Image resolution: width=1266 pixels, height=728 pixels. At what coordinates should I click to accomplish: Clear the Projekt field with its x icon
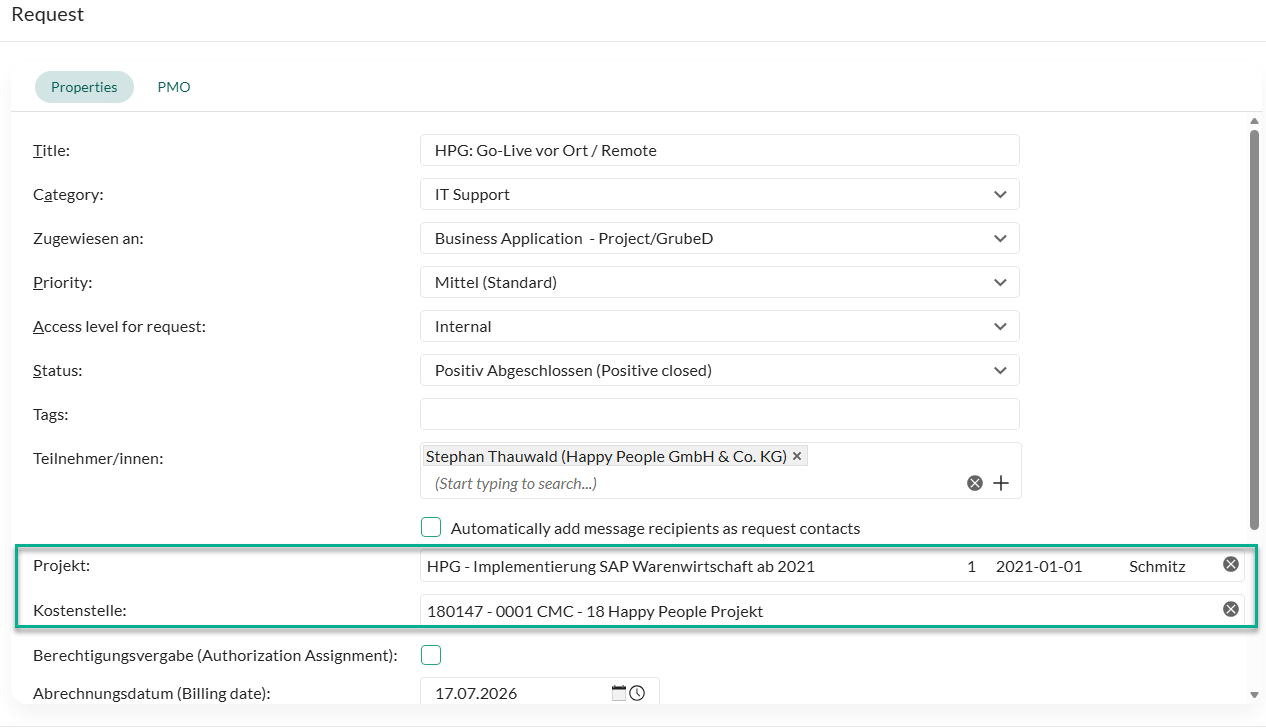click(x=1231, y=565)
